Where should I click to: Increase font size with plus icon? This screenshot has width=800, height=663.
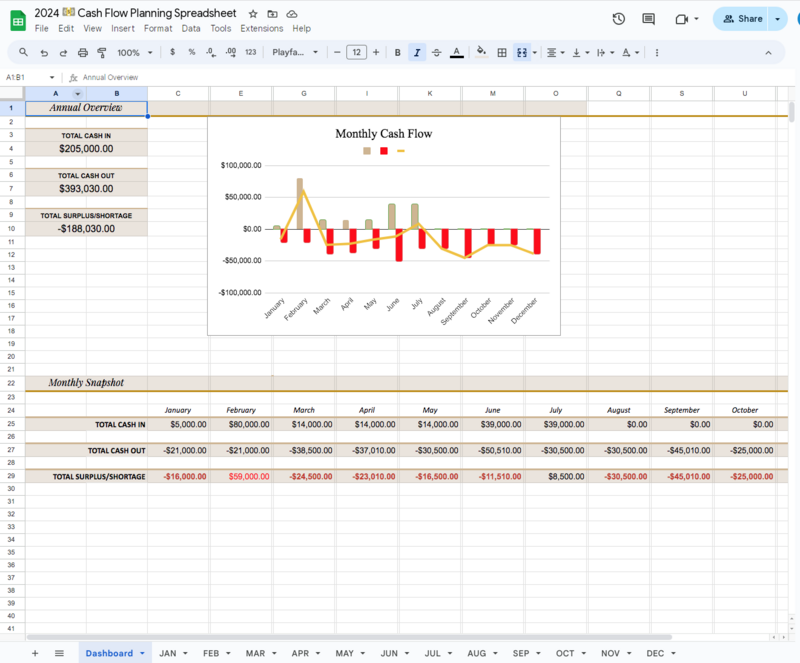coord(376,52)
